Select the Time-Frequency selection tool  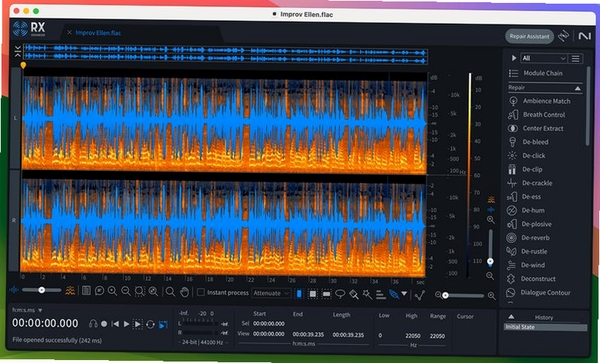pyautogui.click(x=313, y=294)
